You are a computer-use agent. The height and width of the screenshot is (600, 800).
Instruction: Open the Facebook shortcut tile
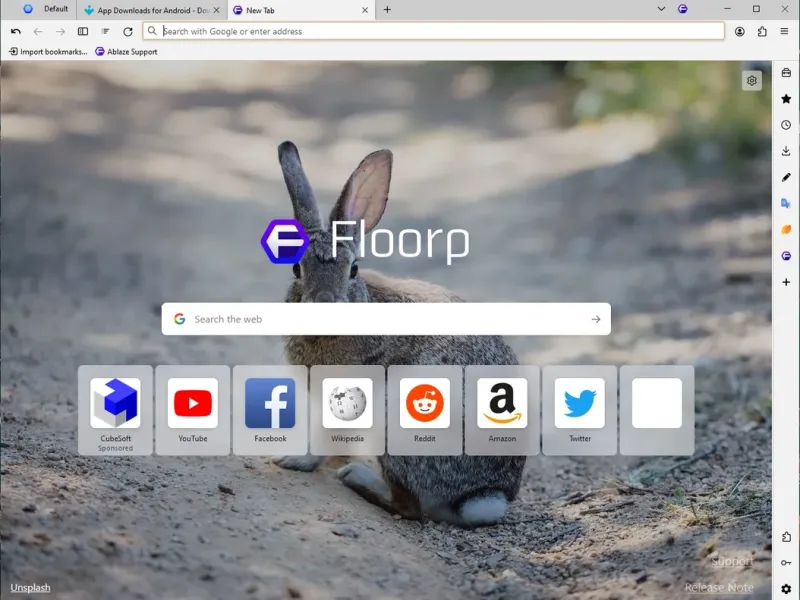tap(270, 410)
